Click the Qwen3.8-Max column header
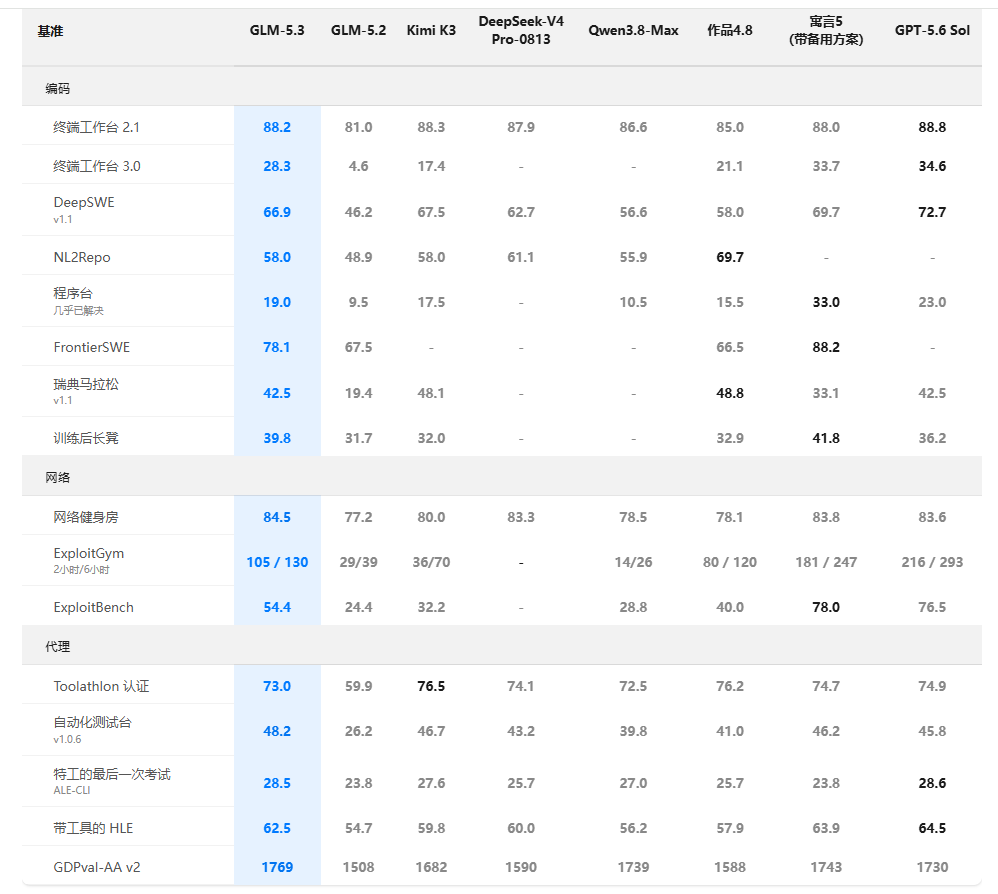 [633, 31]
